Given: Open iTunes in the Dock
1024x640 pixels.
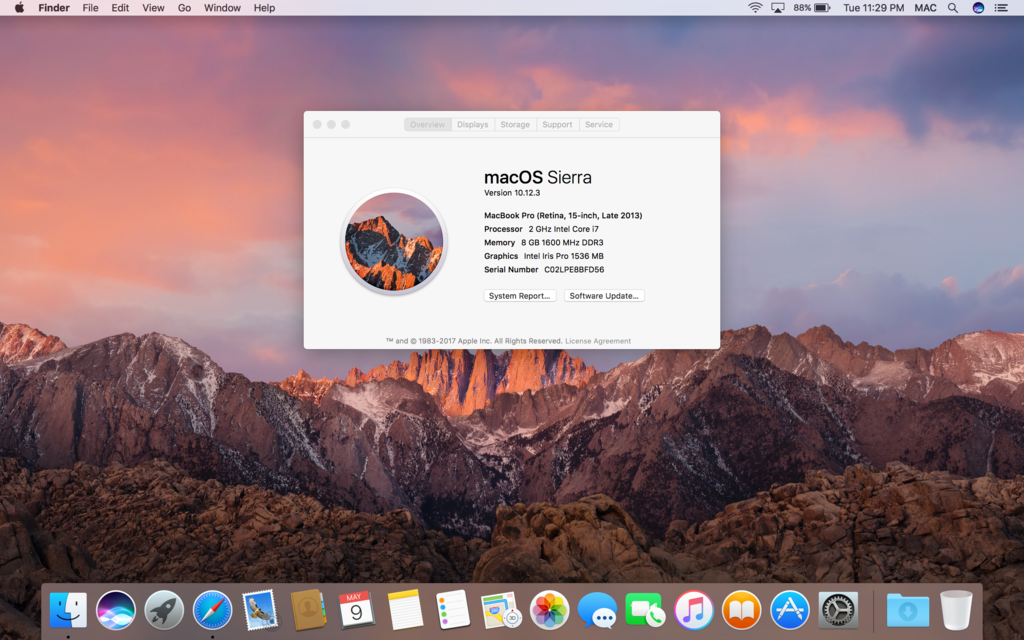Looking at the screenshot, I should coord(694,610).
